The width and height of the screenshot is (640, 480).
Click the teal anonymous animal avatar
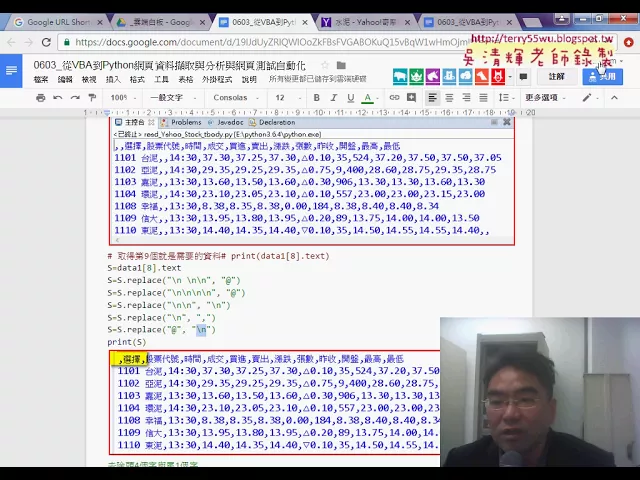point(400,76)
